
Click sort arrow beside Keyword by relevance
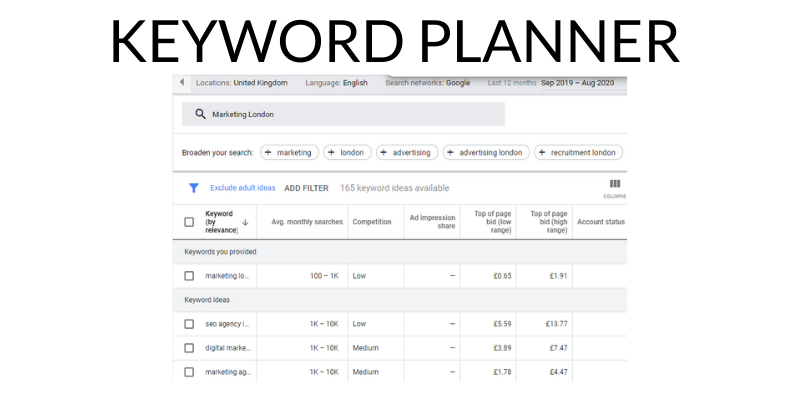245,222
